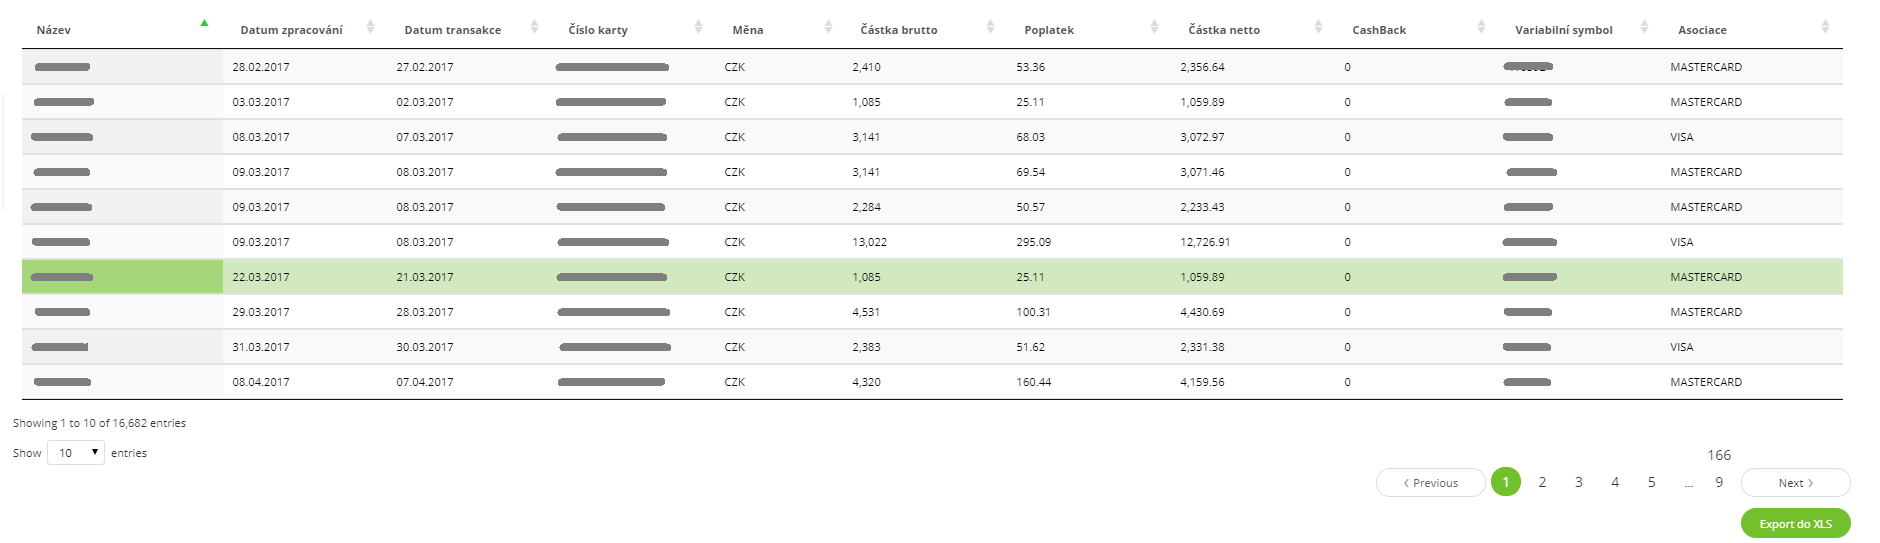This screenshot has width=1880, height=543.
Task: Click the Previous page button
Action: tap(1430, 483)
